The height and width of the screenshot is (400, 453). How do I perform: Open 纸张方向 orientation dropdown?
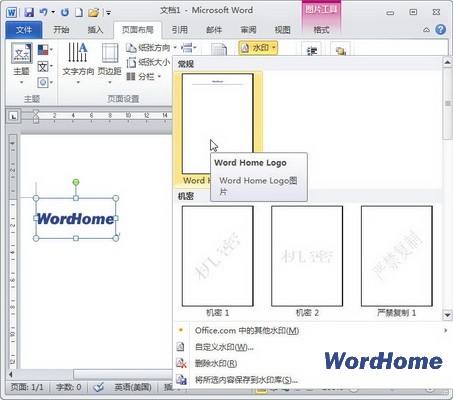tap(152, 48)
